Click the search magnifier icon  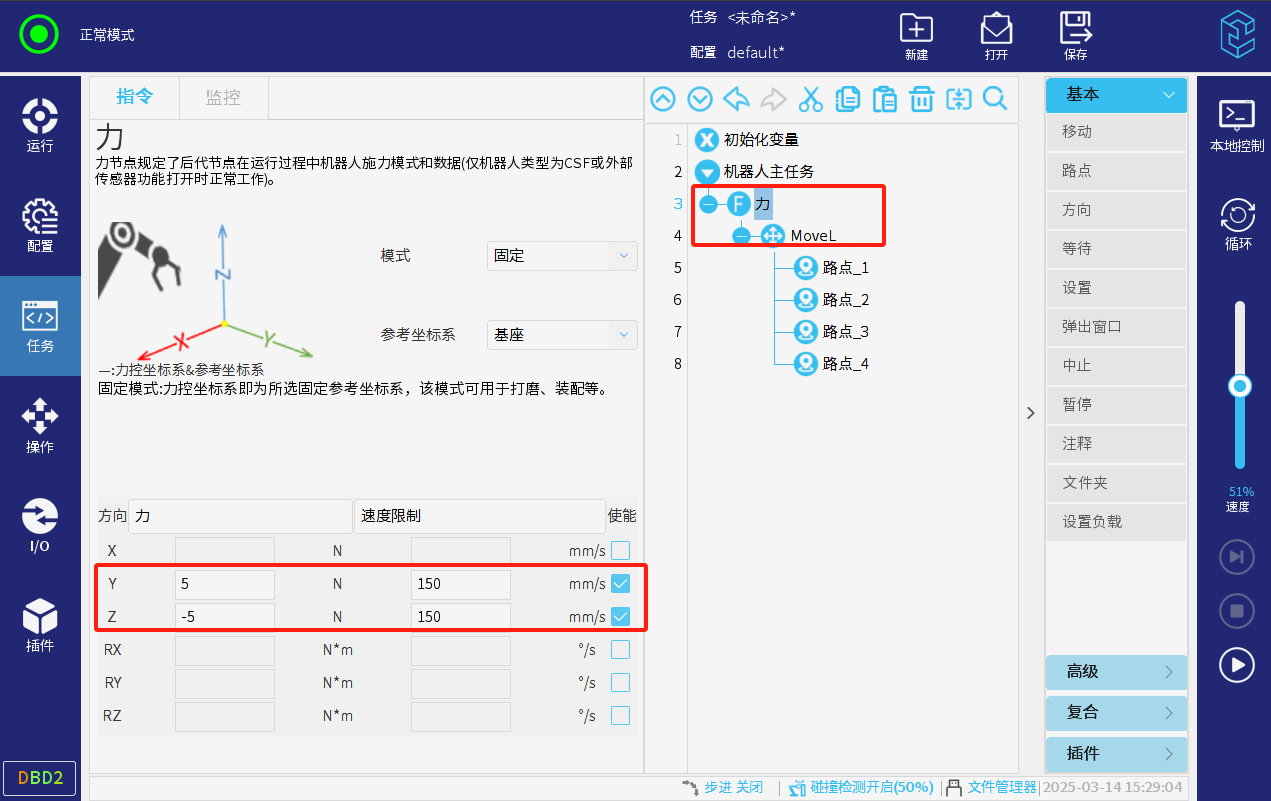(995, 99)
